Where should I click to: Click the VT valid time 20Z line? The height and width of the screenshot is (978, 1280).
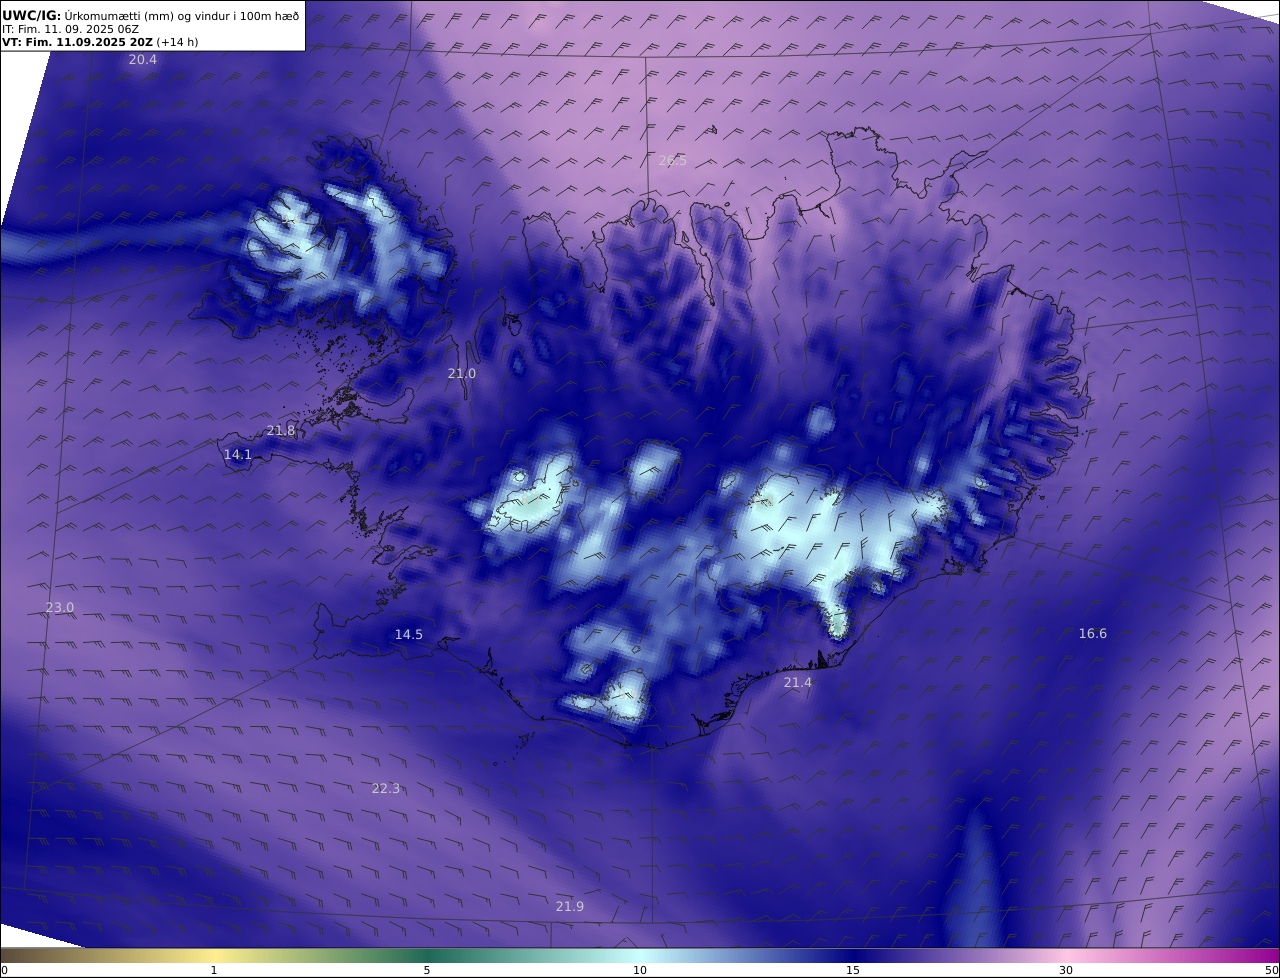[102, 43]
